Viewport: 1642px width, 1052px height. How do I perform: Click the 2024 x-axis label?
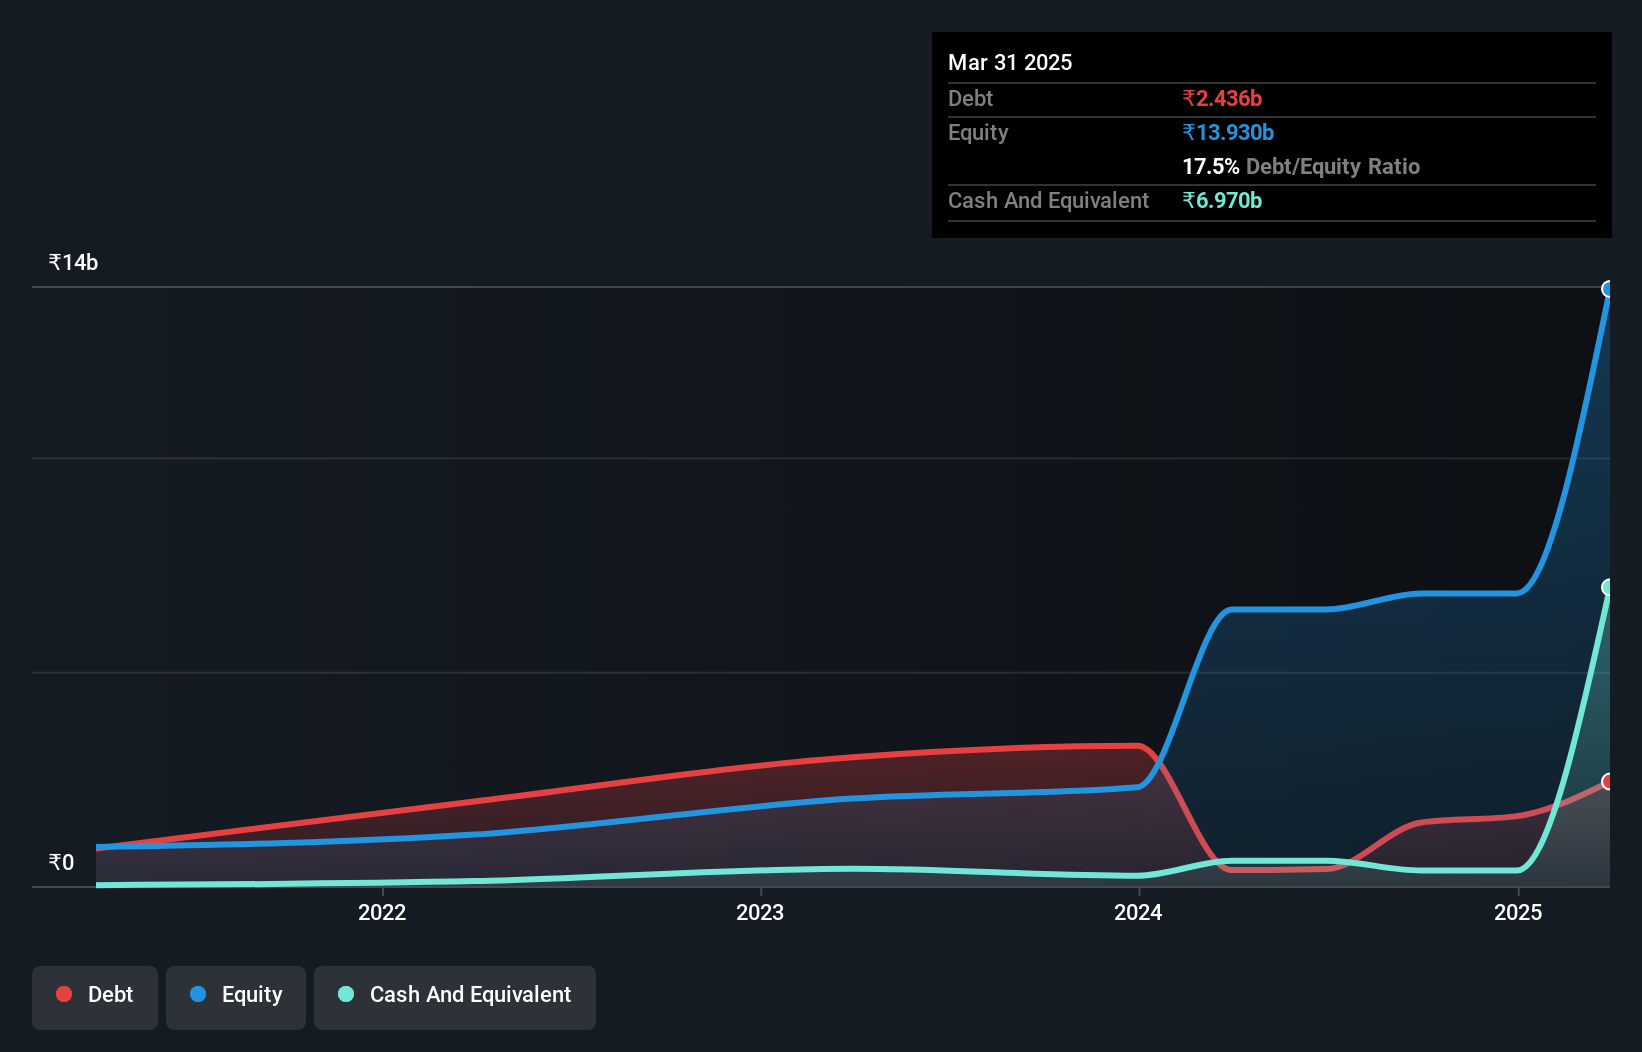(x=1138, y=912)
